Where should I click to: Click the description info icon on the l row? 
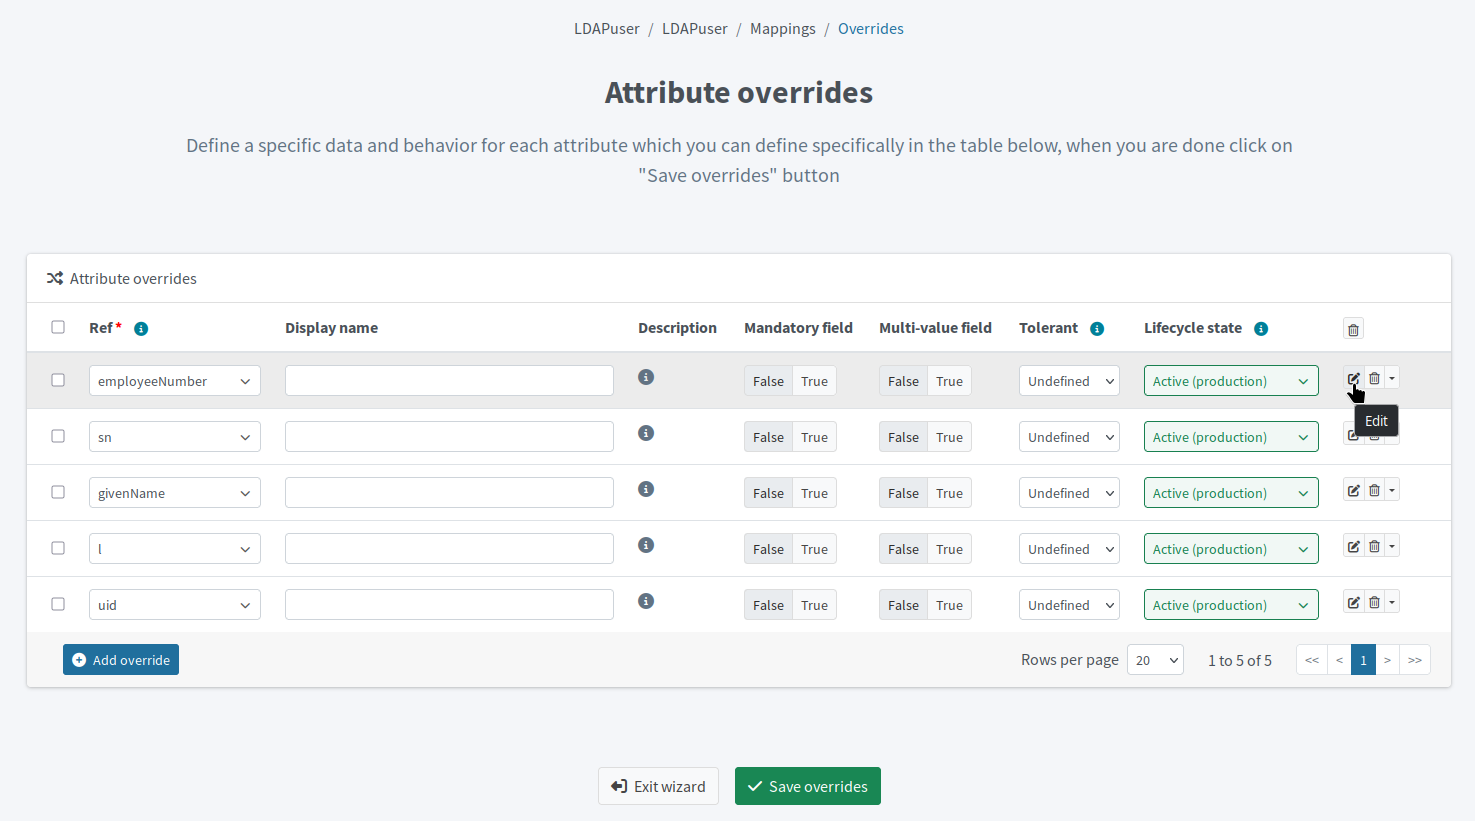(x=645, y=545)
